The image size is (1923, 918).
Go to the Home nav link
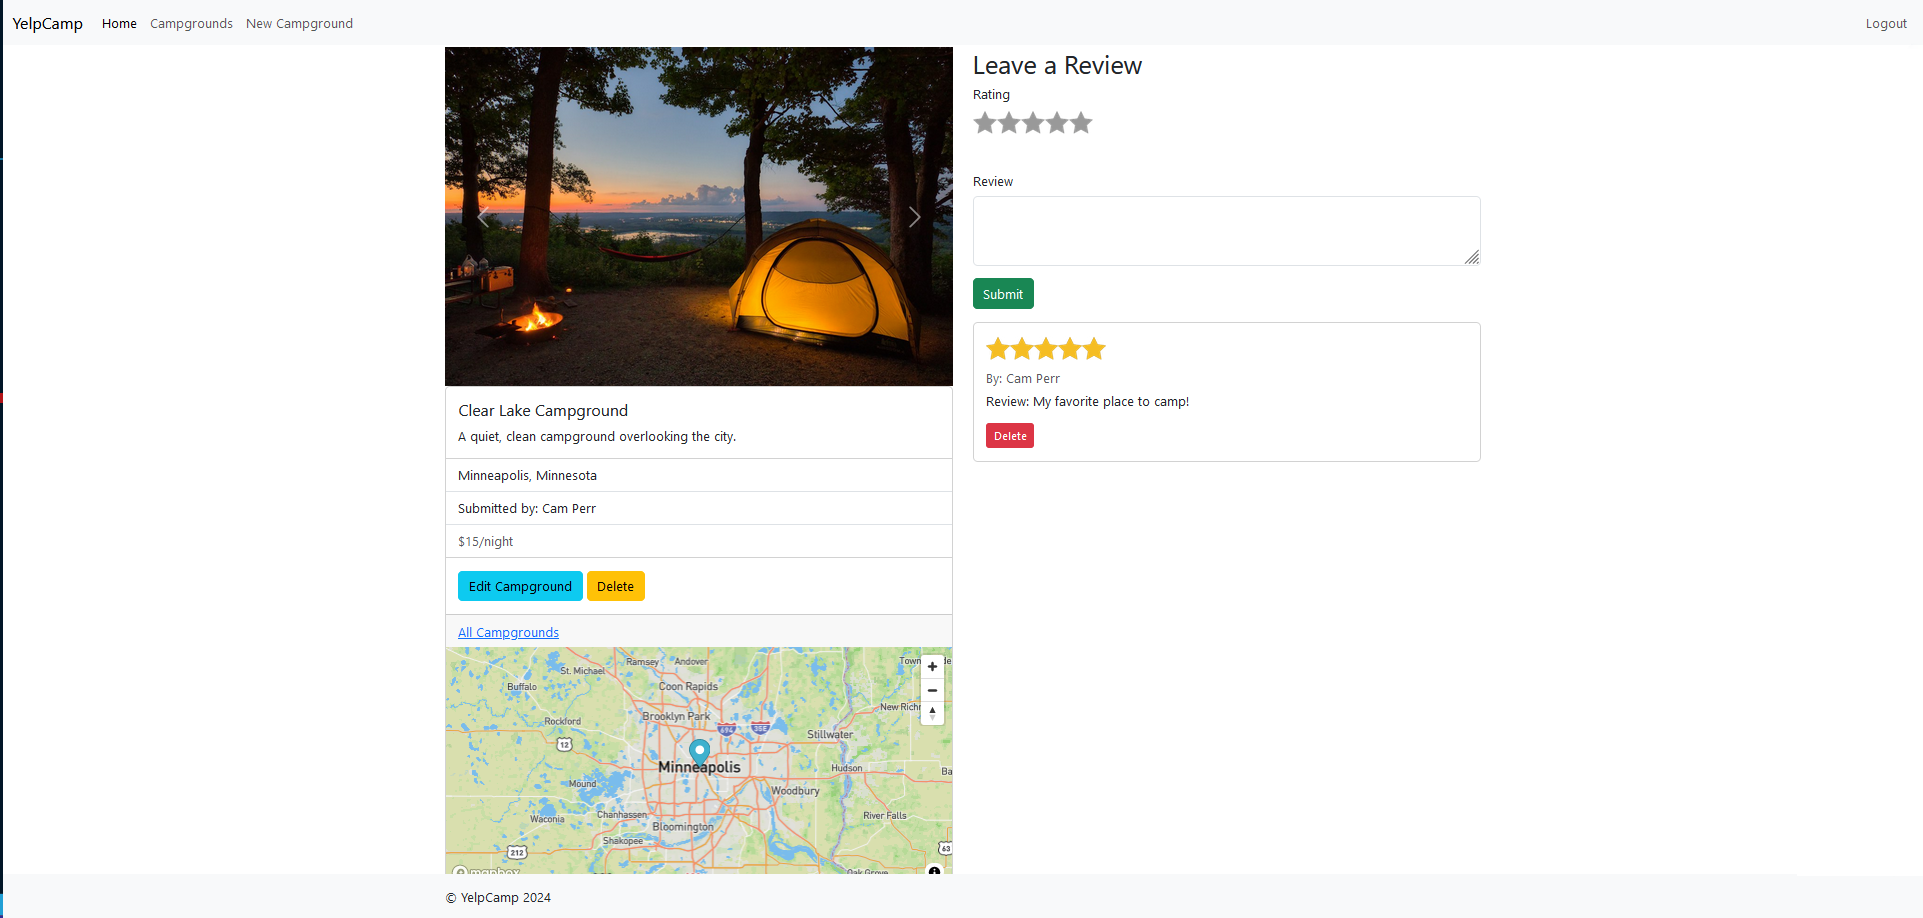tap(119, 24)
